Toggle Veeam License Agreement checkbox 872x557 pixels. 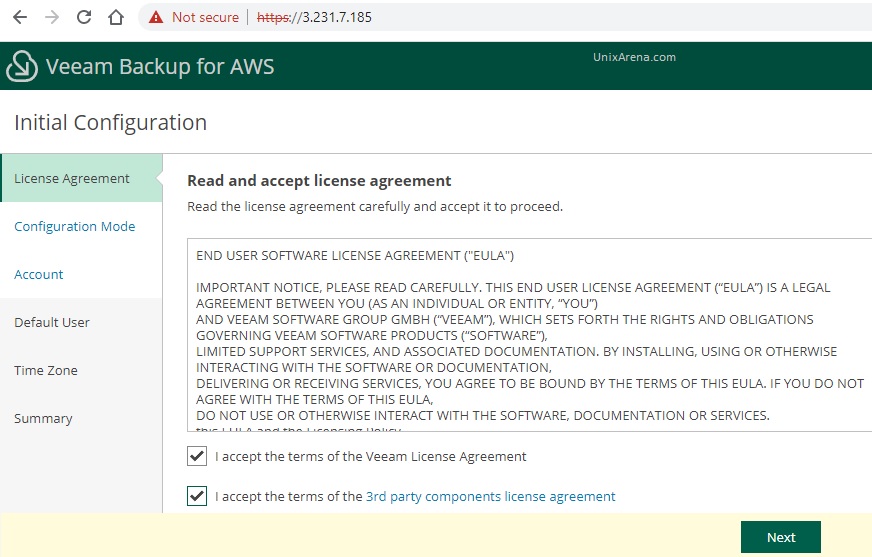pyautogui.click(x=197, y=456)
